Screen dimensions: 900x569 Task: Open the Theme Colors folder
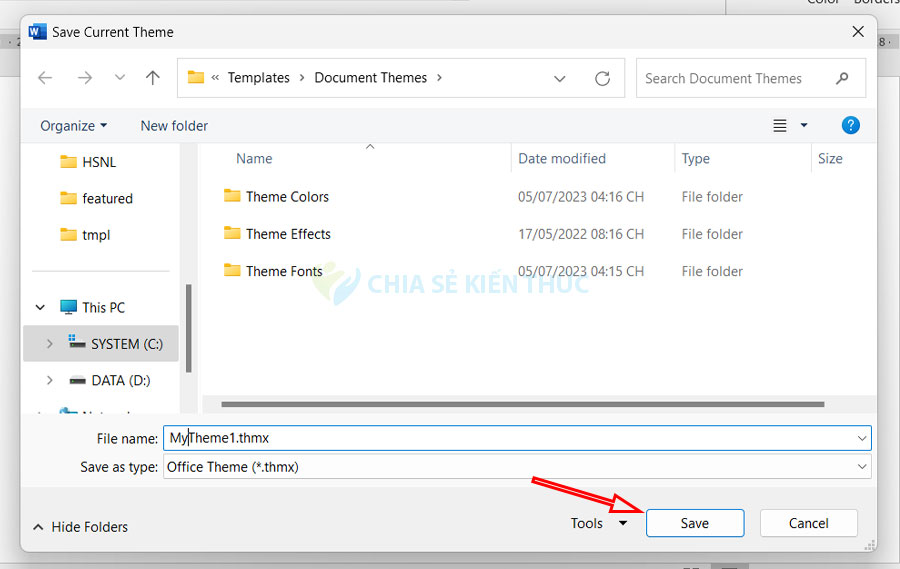click(x=287, y=197)
